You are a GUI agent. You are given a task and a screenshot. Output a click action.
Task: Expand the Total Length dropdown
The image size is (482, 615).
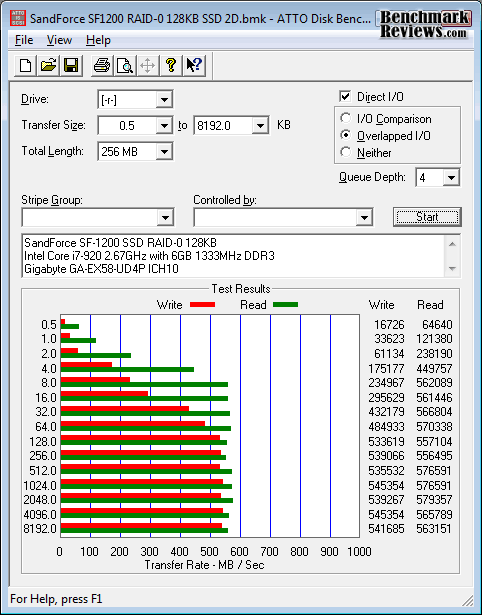164,151
